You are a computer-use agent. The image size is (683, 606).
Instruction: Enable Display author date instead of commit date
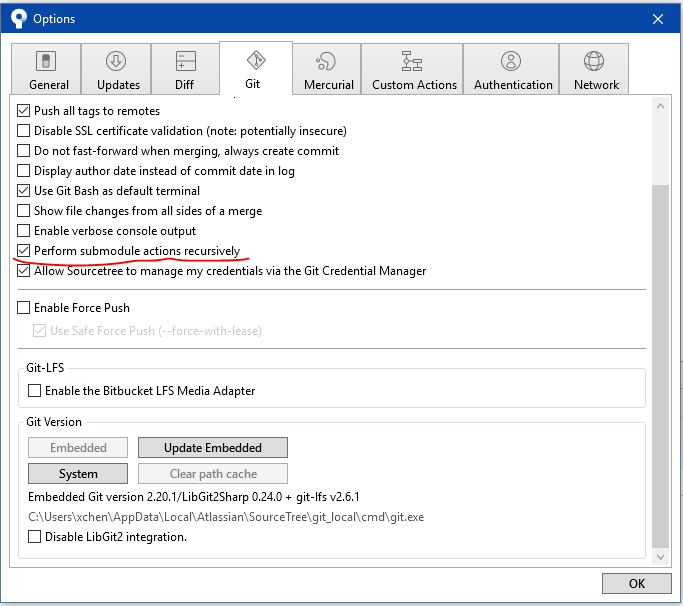pyautogui.click(x=24, y=170)
